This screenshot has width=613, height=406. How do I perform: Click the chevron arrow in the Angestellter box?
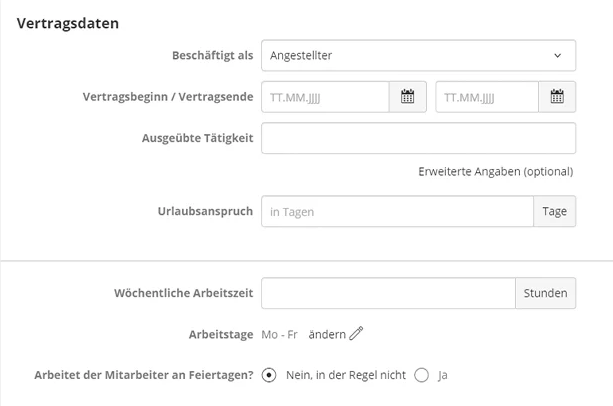(x=557, y=55)
